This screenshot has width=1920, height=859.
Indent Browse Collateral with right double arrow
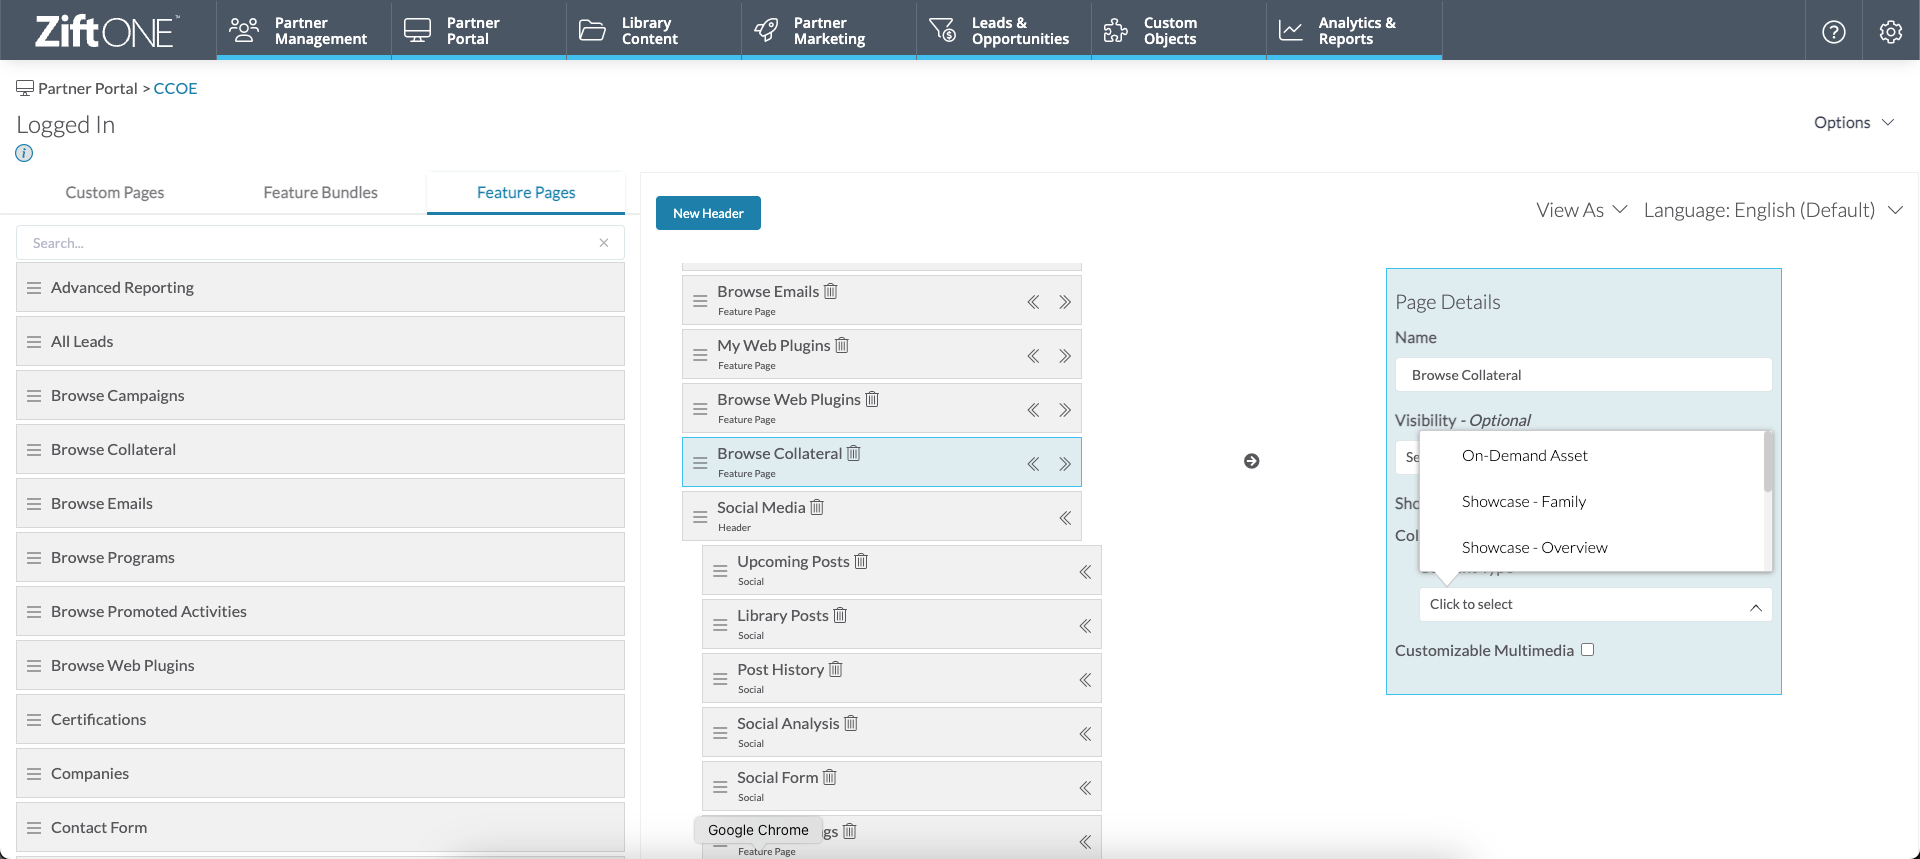click(x=1065, y=464)
